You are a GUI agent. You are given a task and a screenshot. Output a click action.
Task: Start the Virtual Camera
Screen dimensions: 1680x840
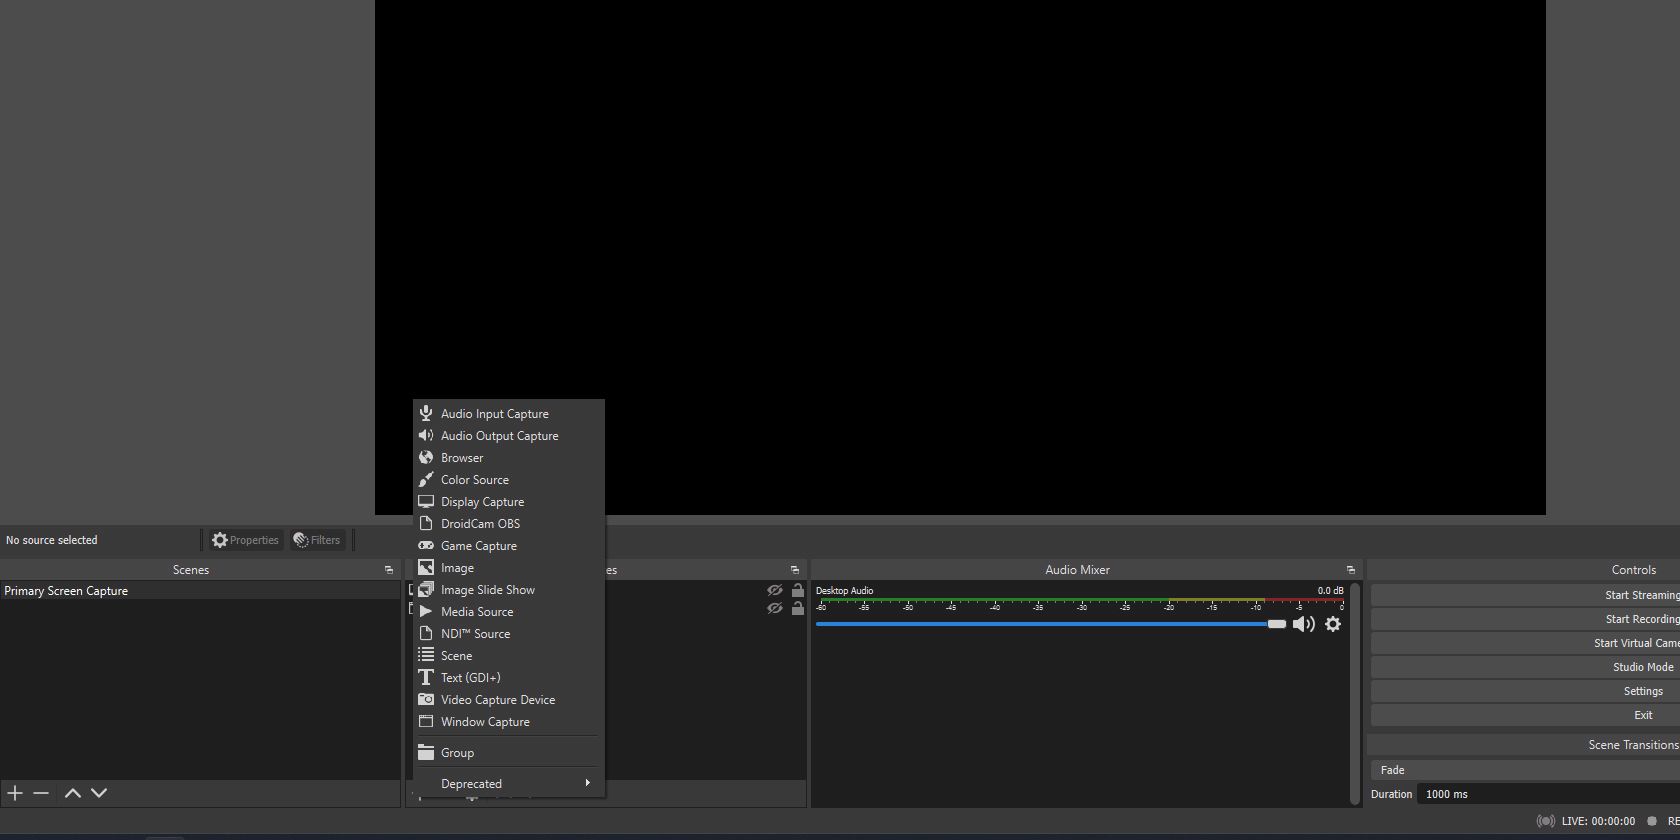pyautogui.click(x=1525, y=643)
